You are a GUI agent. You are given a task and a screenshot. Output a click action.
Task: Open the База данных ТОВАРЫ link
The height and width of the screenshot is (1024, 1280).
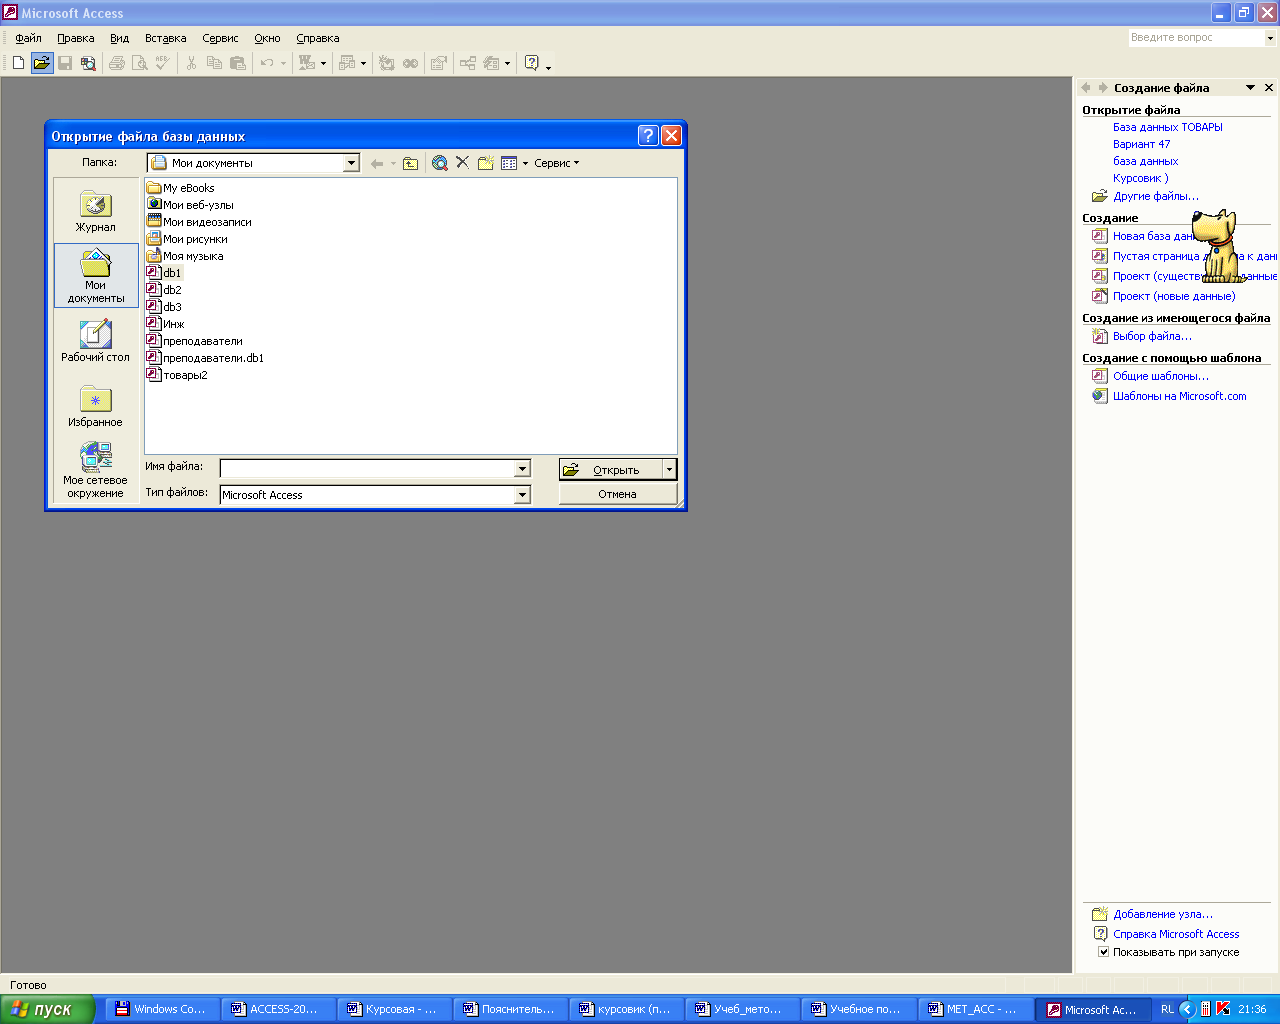point(1167,127)
